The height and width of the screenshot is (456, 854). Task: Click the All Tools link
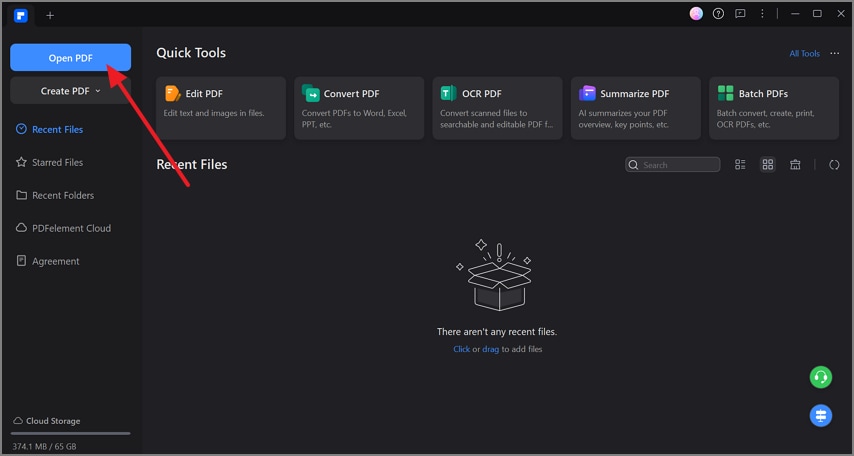(804, 54)
